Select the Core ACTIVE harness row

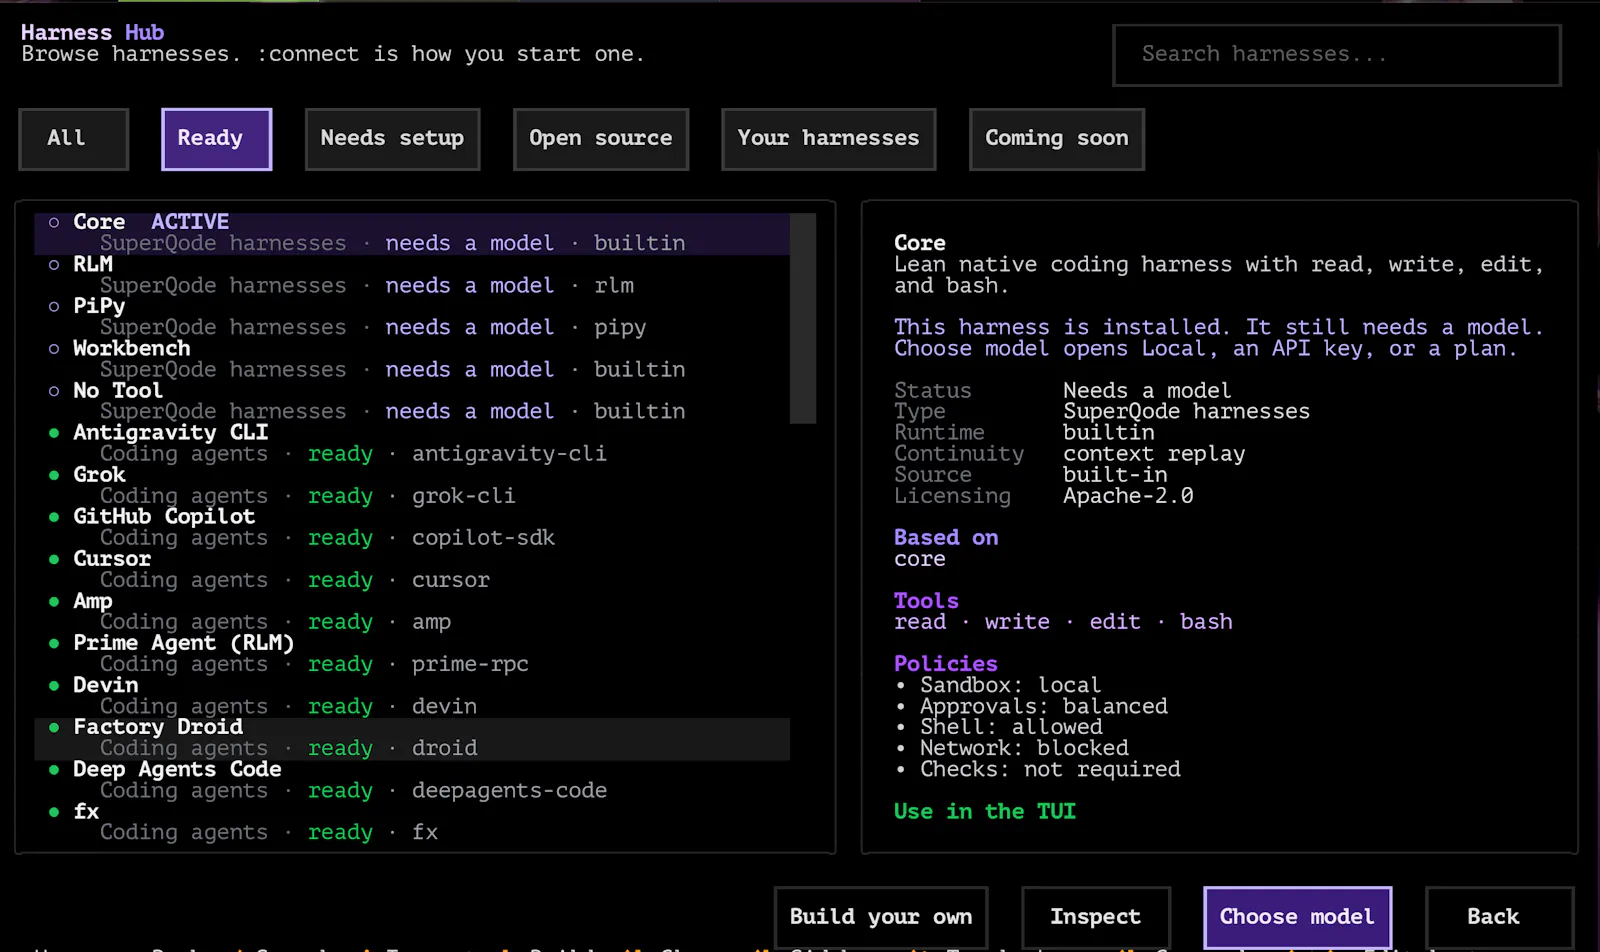(412, 233)
